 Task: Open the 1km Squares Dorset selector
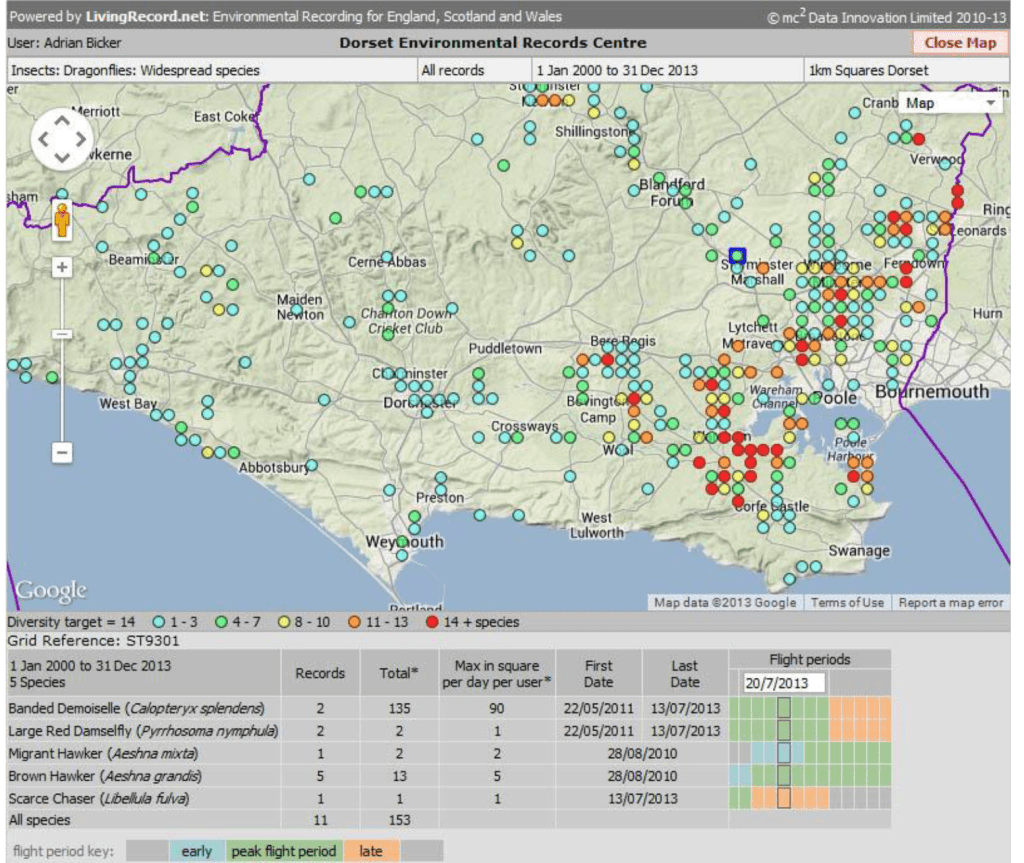pyautogui.click(x=904, y=71)
